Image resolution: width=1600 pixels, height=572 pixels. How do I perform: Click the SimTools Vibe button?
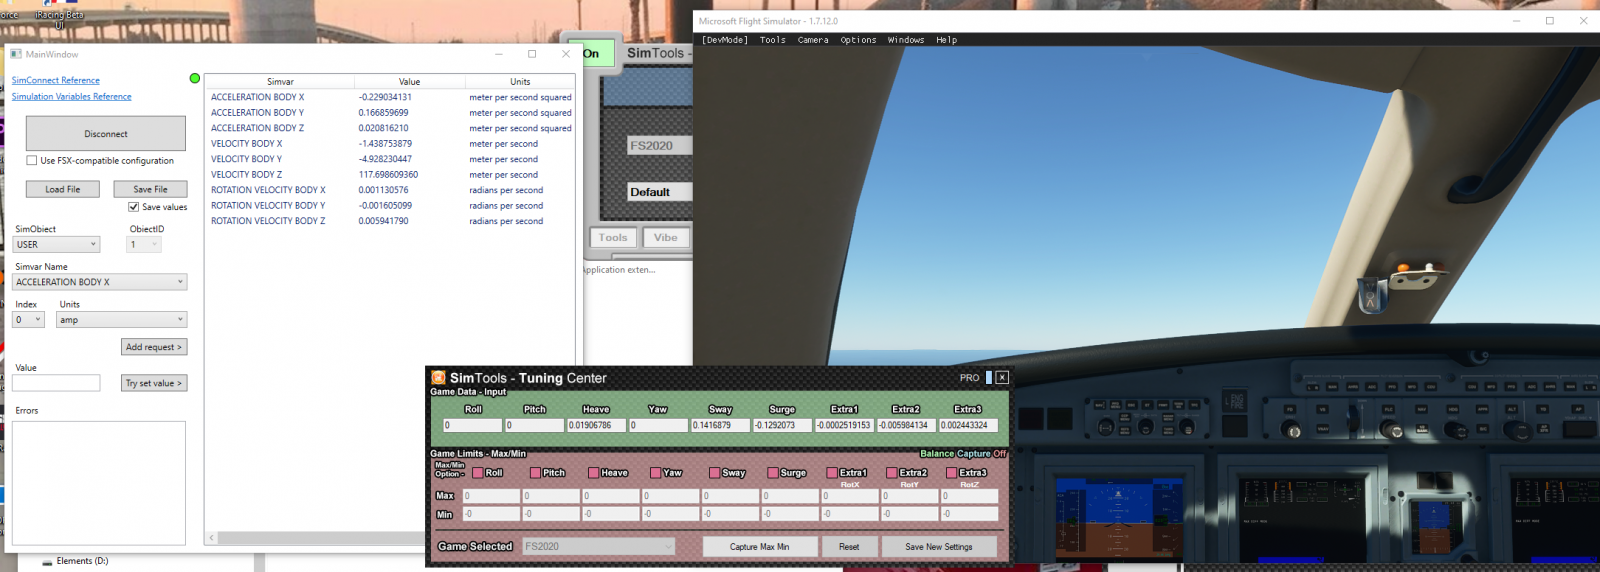[666, 238]
